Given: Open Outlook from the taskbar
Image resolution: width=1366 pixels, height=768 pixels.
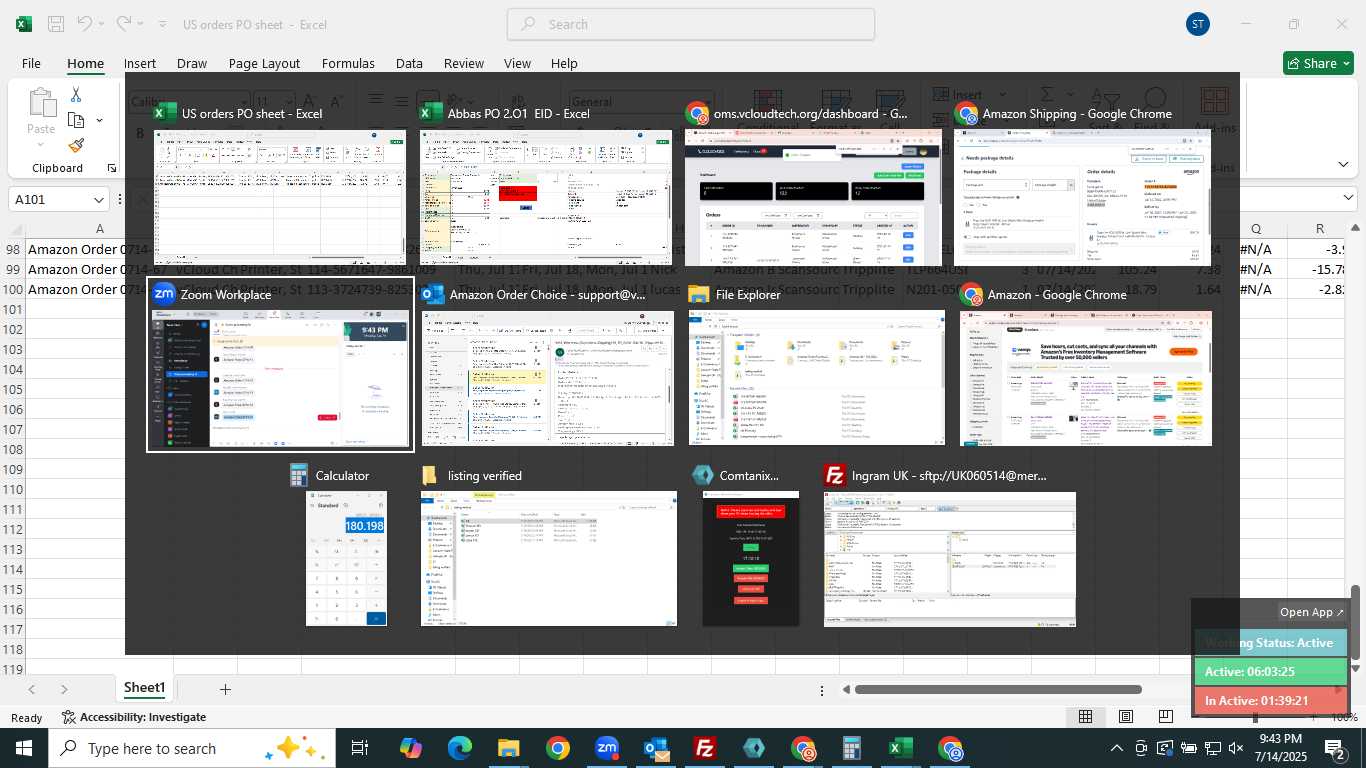Looking at the screenshot, I should (x=656, y=748).
